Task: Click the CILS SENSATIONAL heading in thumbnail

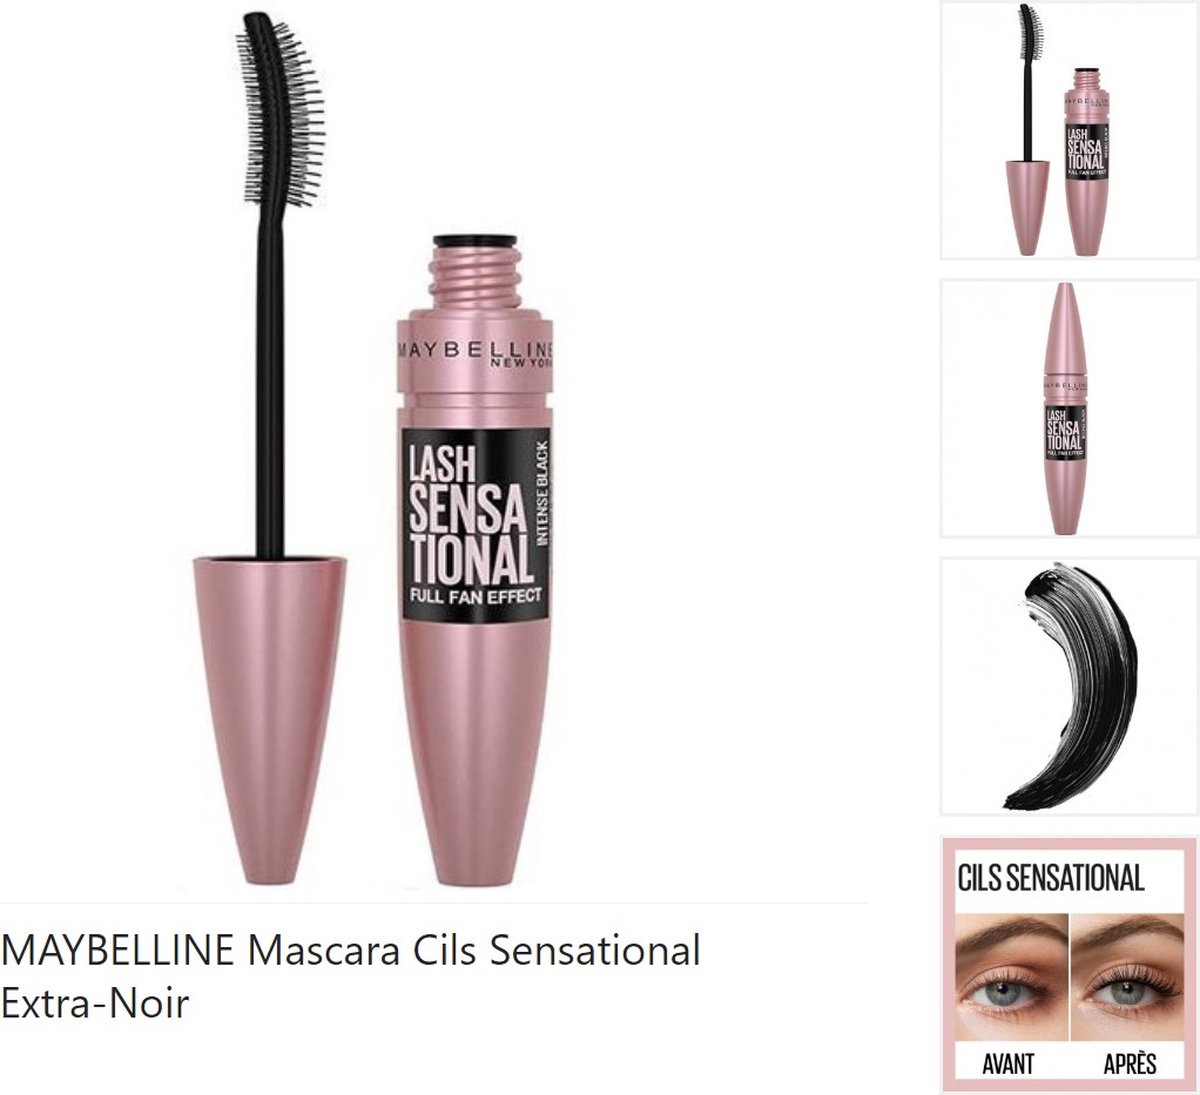Action: 1051,878
